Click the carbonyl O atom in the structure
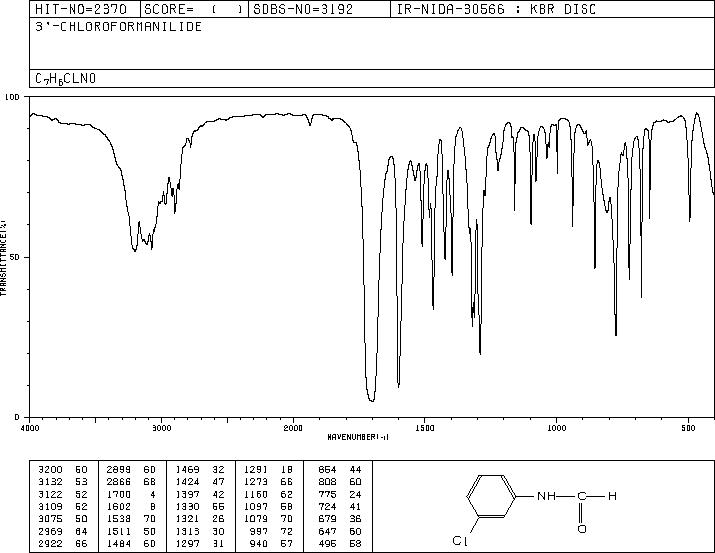Viewport: 715px width, 553px height. (x=582, y=529)
